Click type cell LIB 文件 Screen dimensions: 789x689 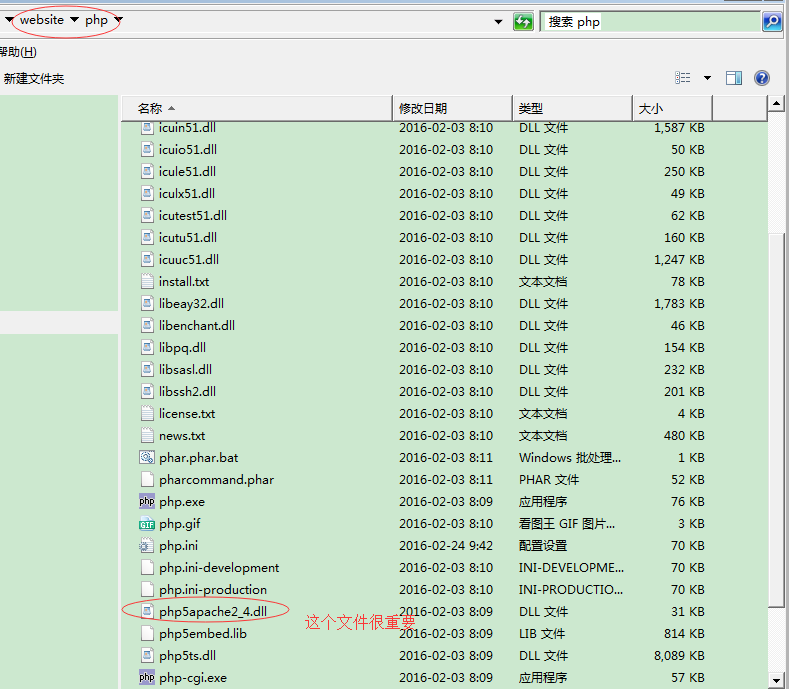542,634
